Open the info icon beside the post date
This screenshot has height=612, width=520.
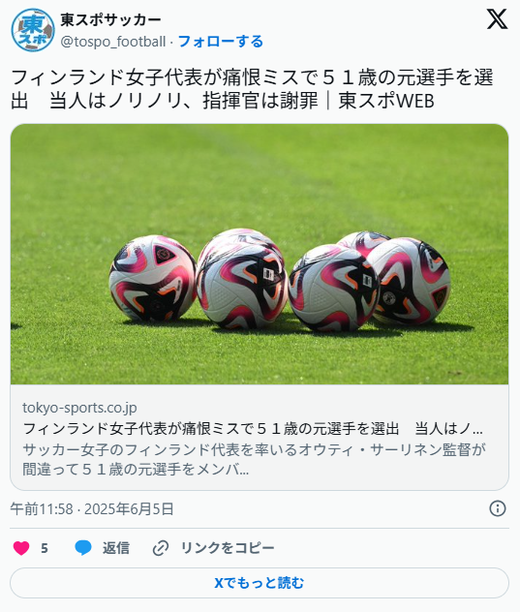point(497,509)
